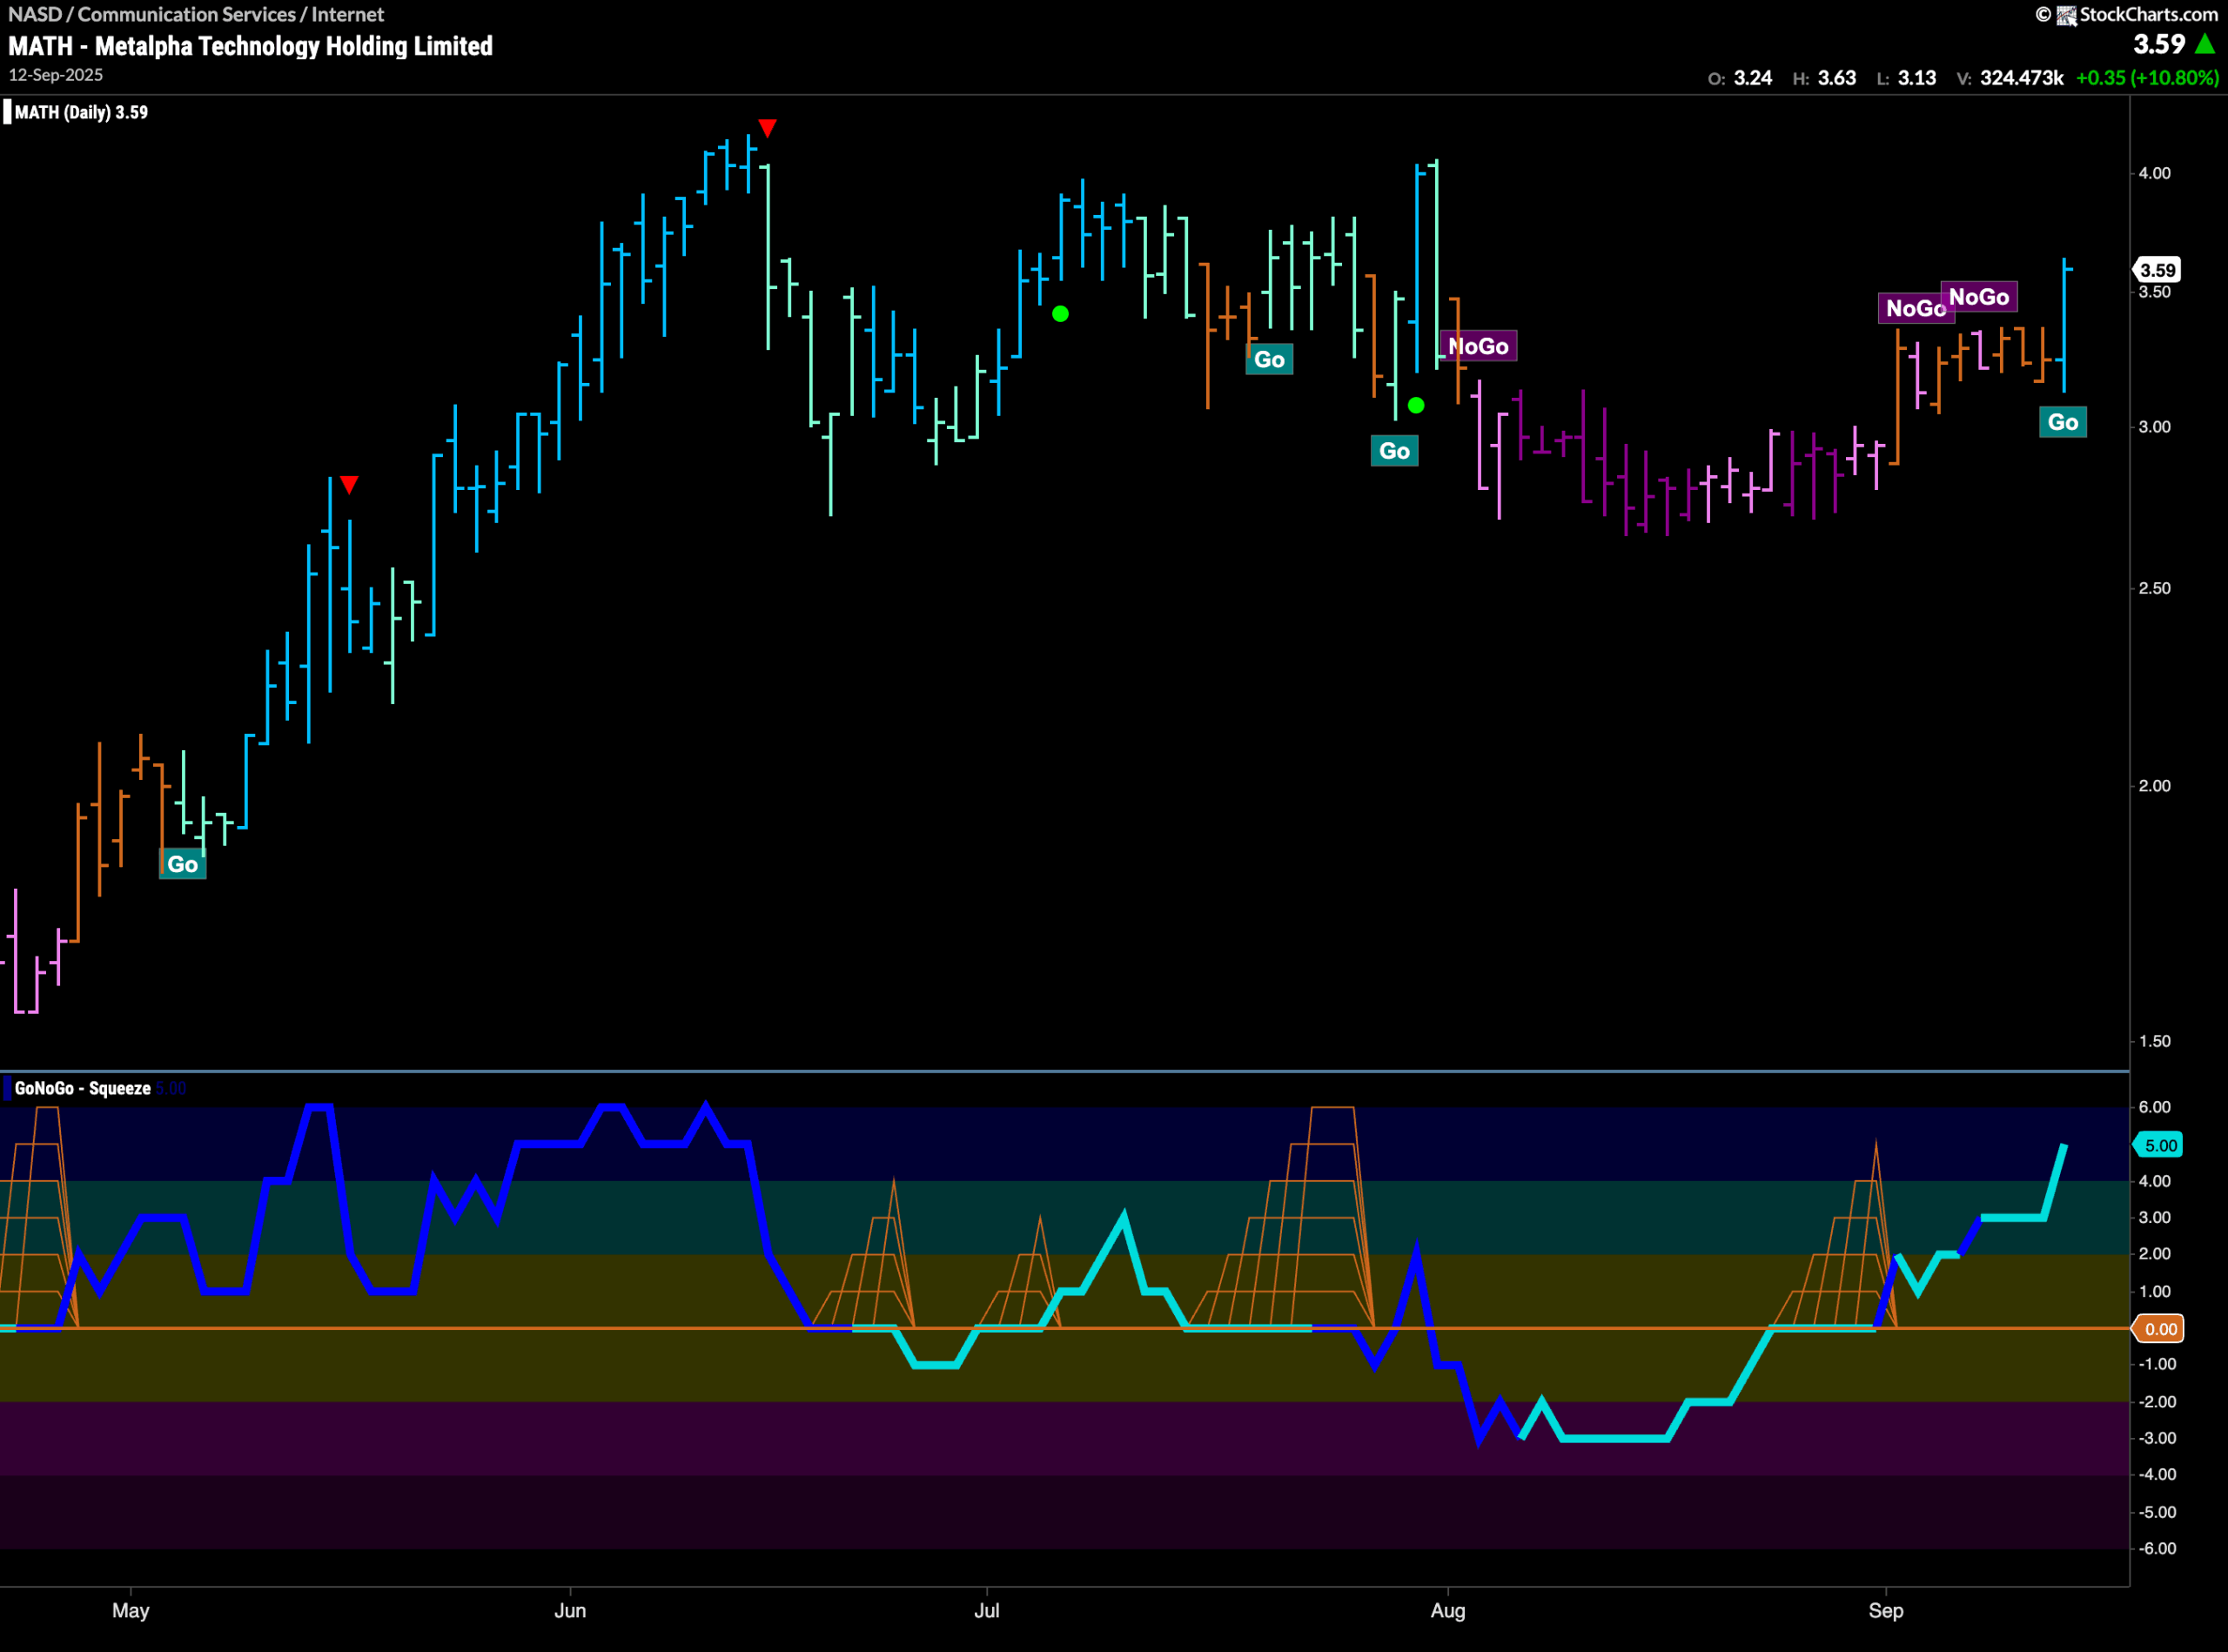The height and width of the screenshot is (1652, 2228).
Task: Select the GoNoGo - Squeeze panel label
Action: [83, 1088]
